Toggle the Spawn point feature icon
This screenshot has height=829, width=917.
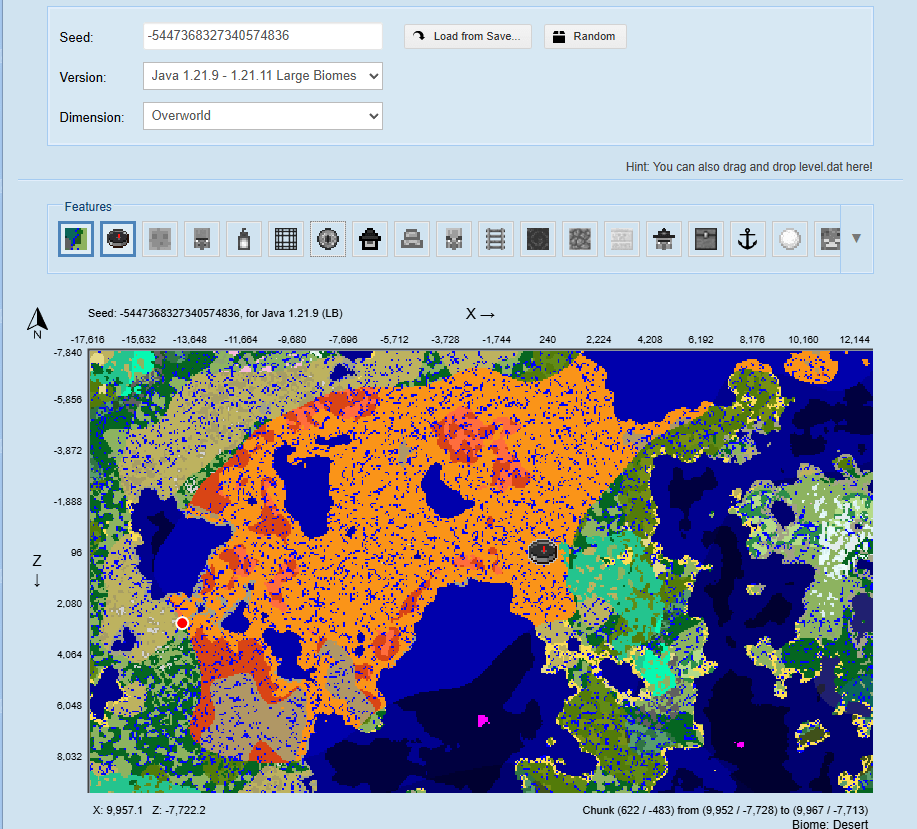tap(118, 239)
